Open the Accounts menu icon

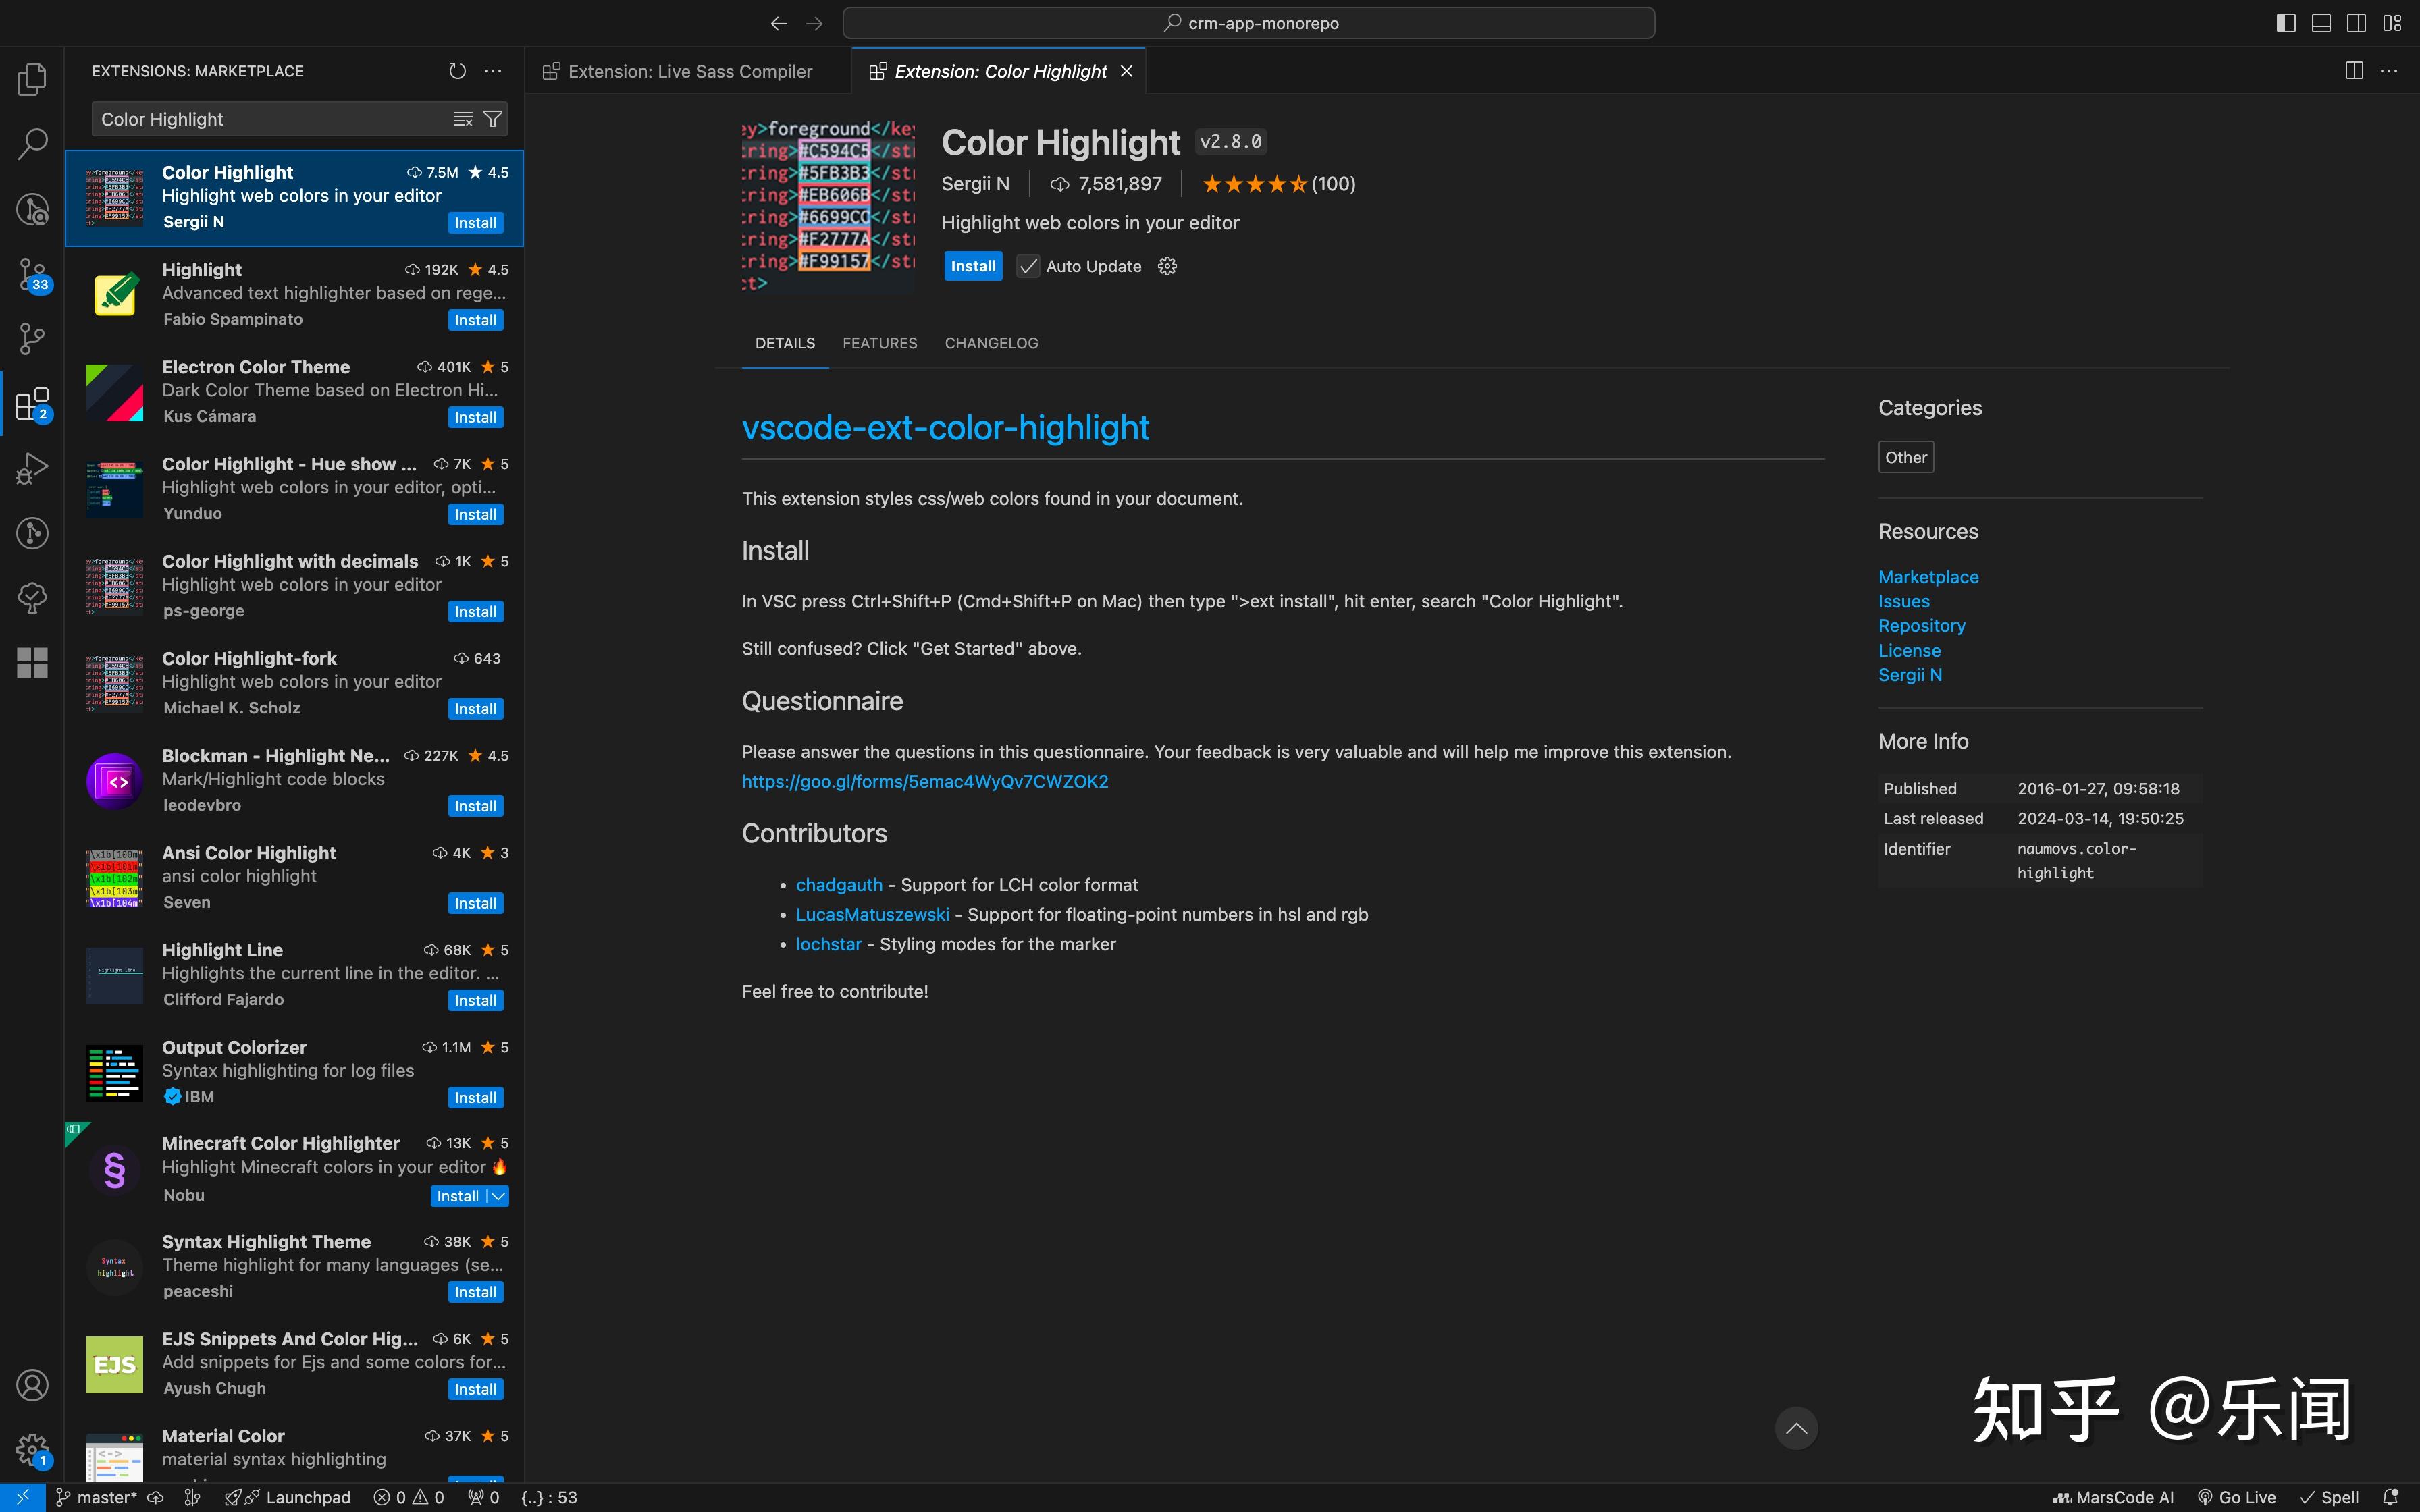(x=32, y=1385)
